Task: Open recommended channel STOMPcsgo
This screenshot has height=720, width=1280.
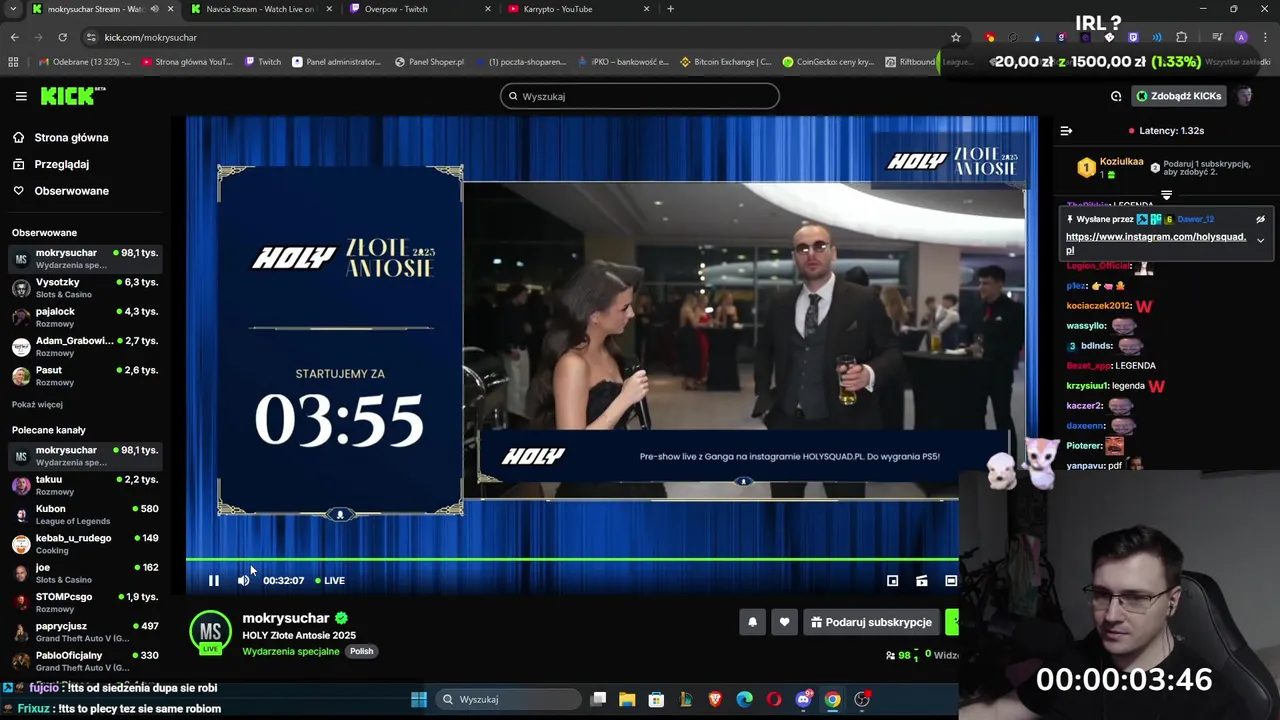Action: [x=85, y=602]
